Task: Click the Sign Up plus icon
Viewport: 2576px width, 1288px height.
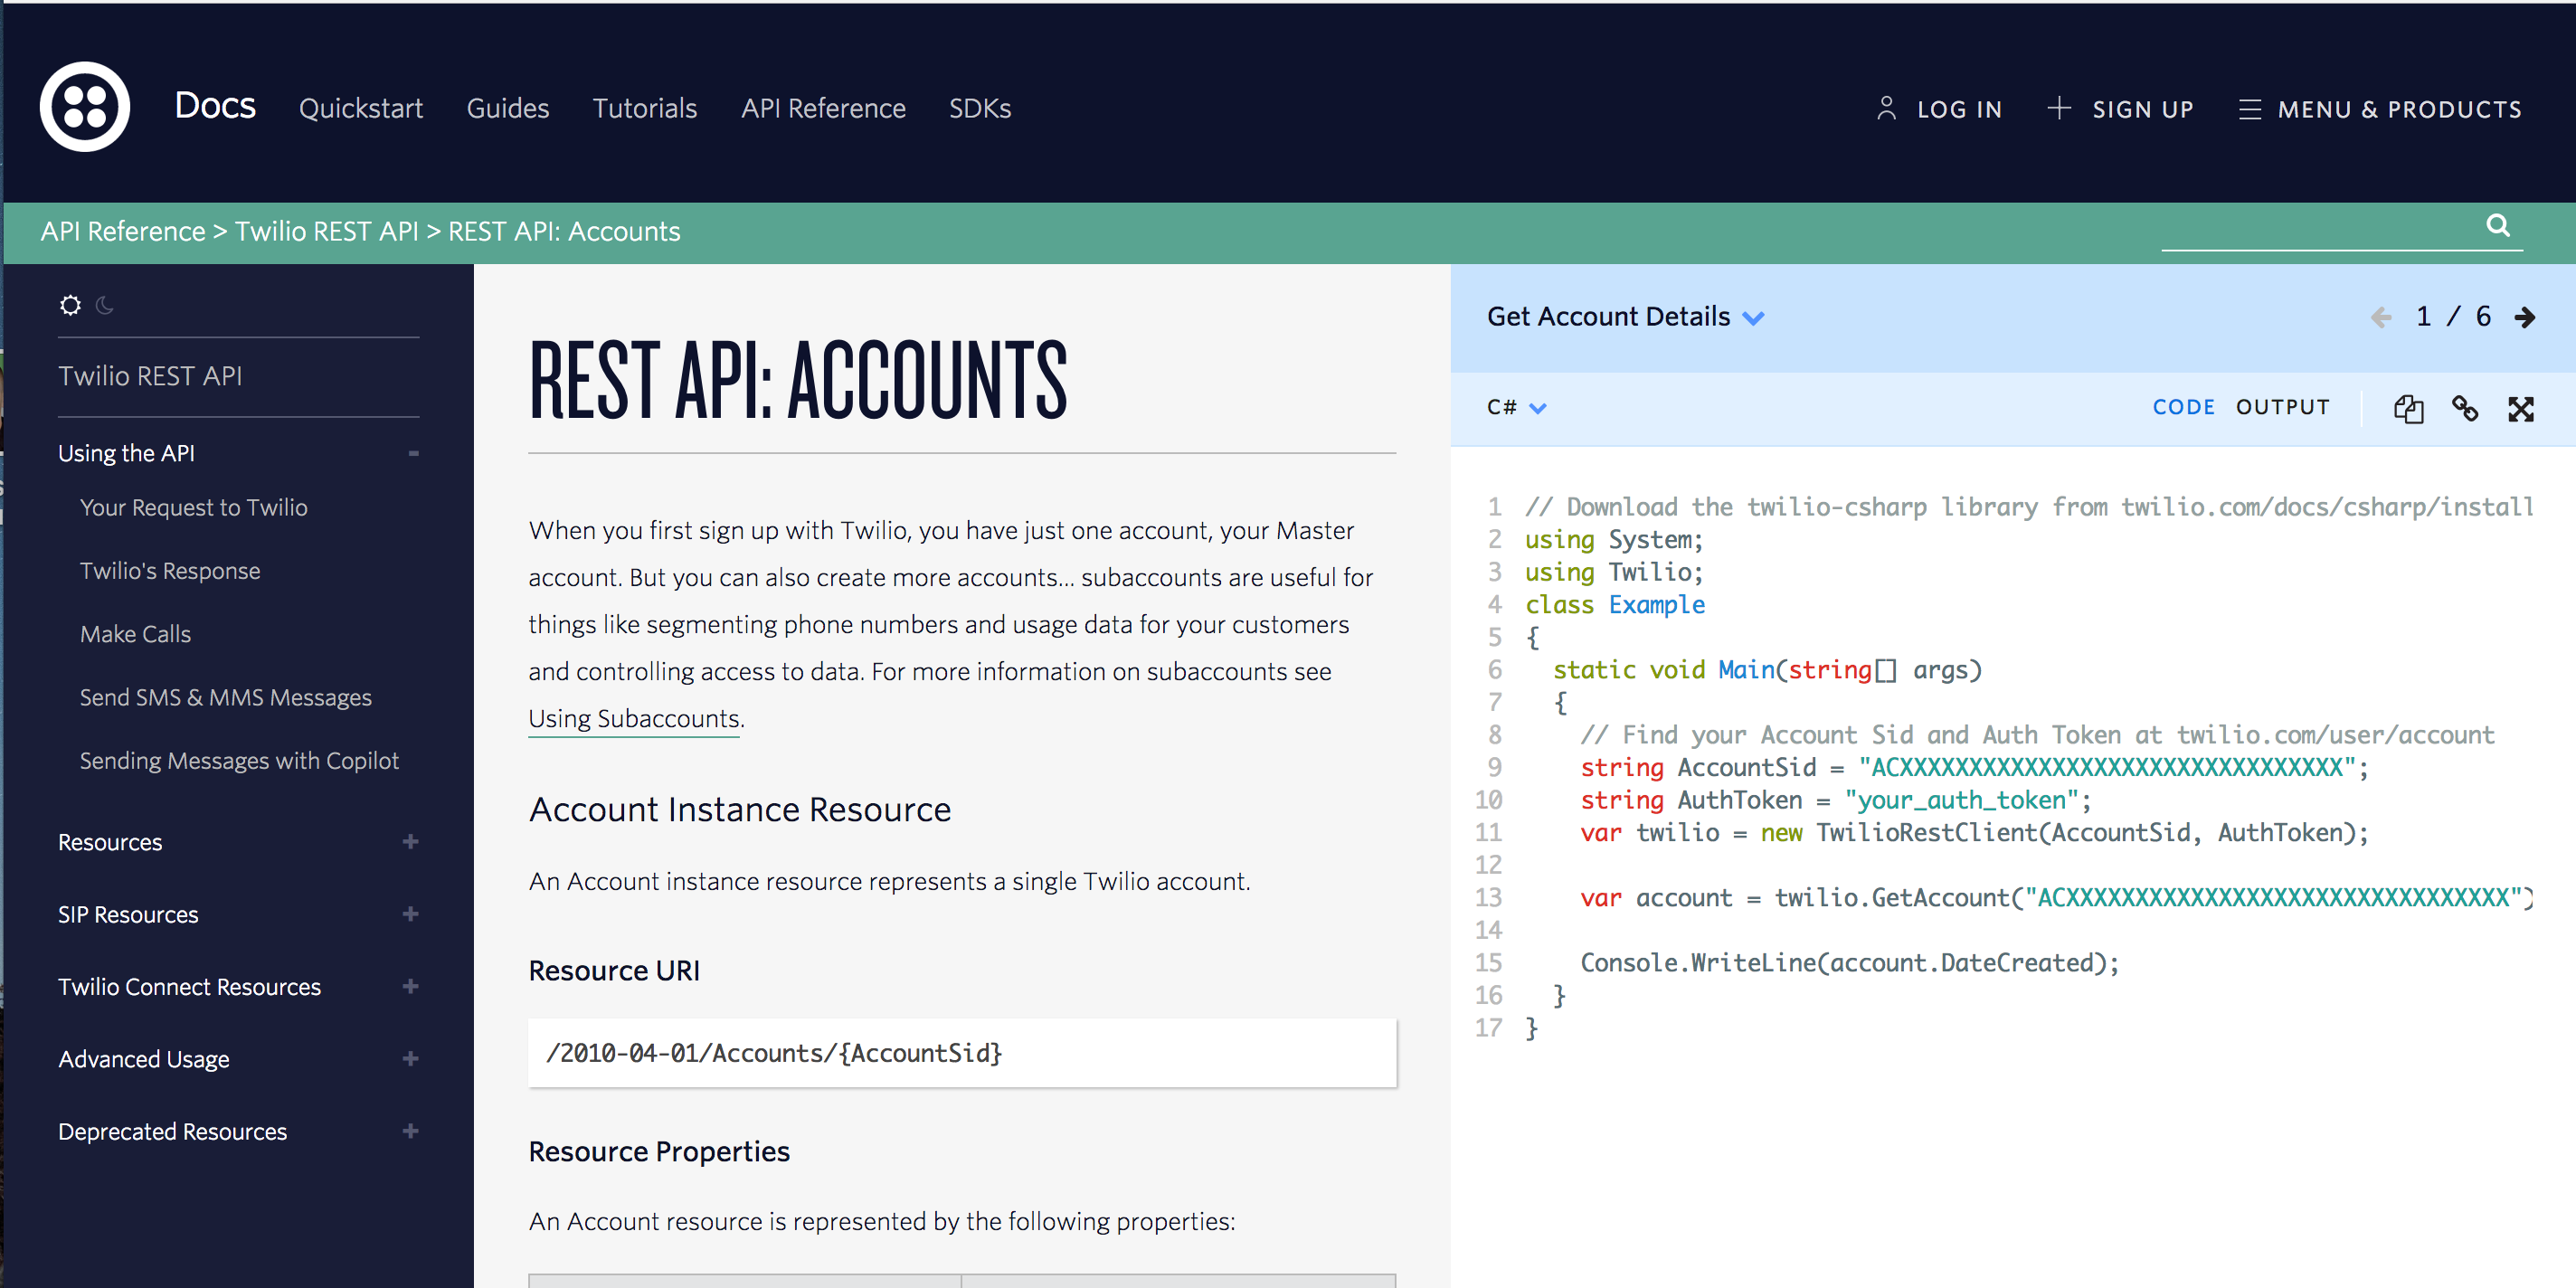Action: pyautogui.click(x=2058, y=108)
